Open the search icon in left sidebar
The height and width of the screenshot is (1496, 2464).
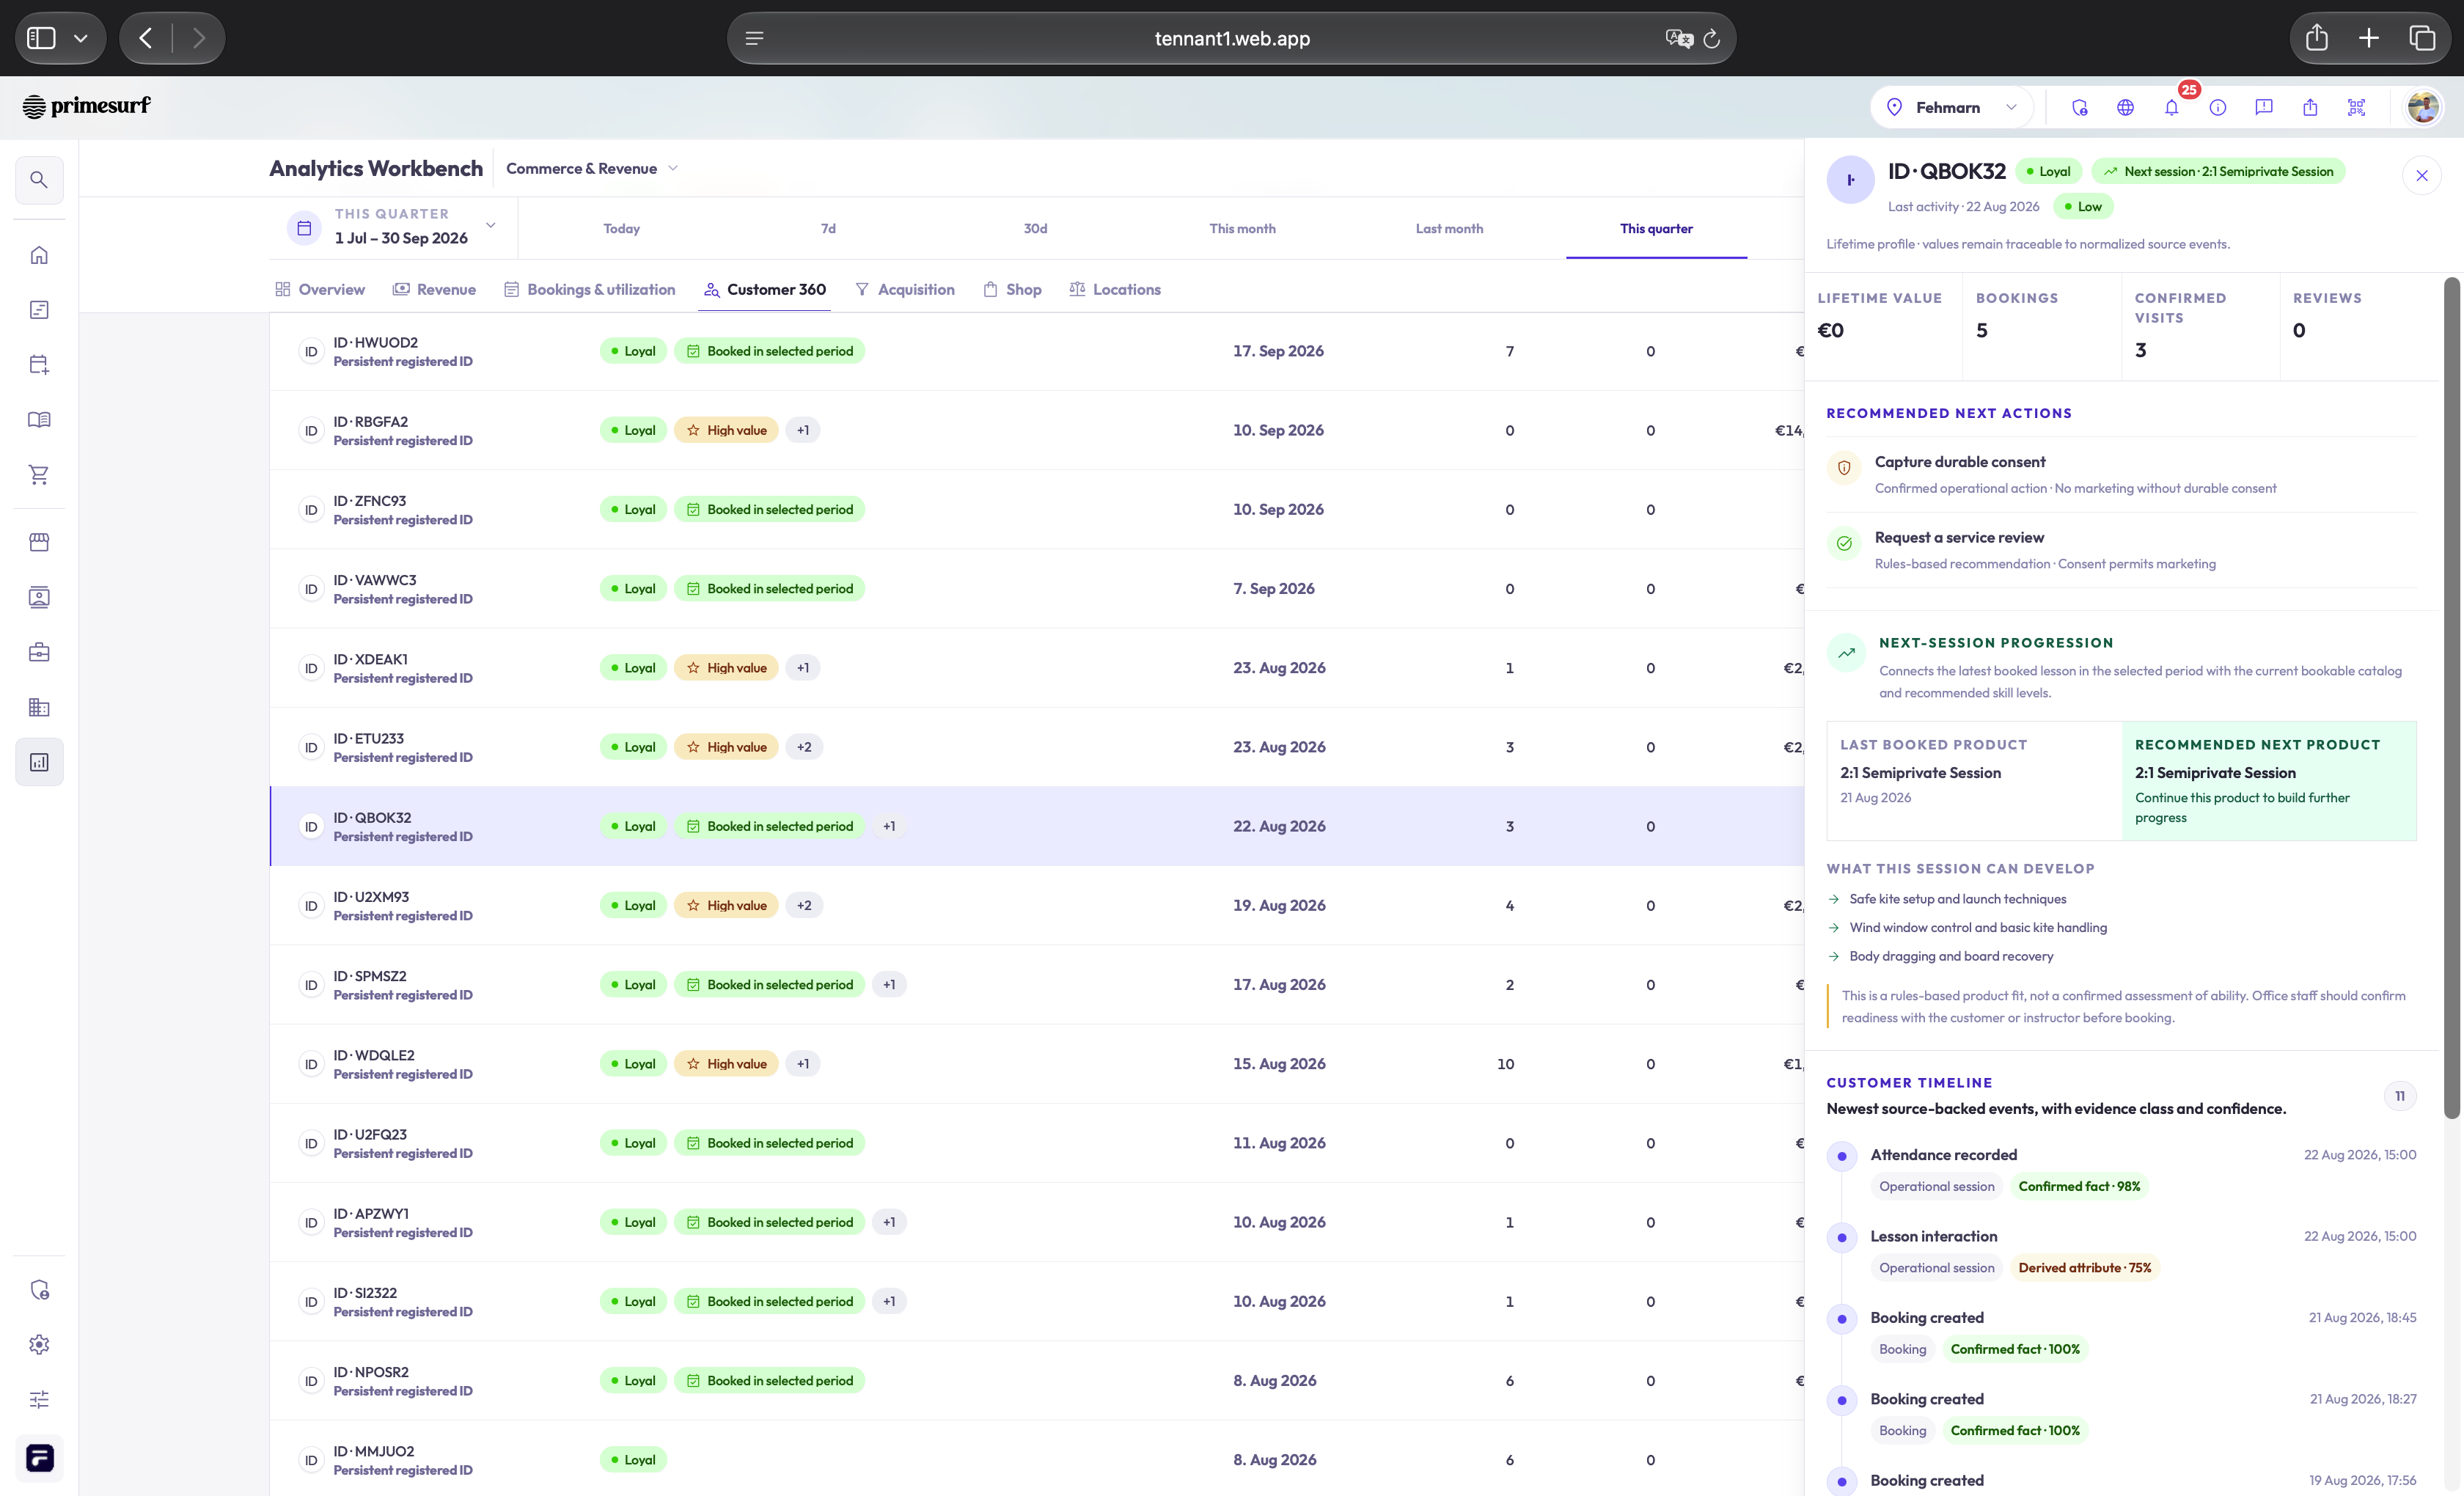tap(39, 180)
